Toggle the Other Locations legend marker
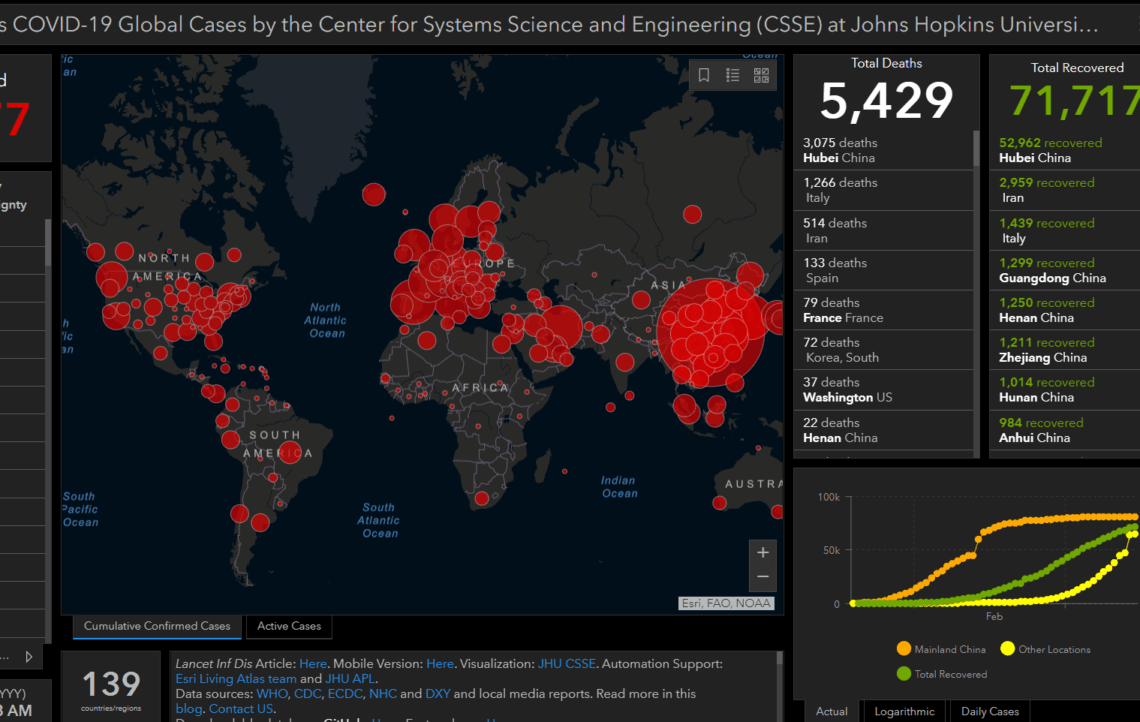 coord(1008,649)
